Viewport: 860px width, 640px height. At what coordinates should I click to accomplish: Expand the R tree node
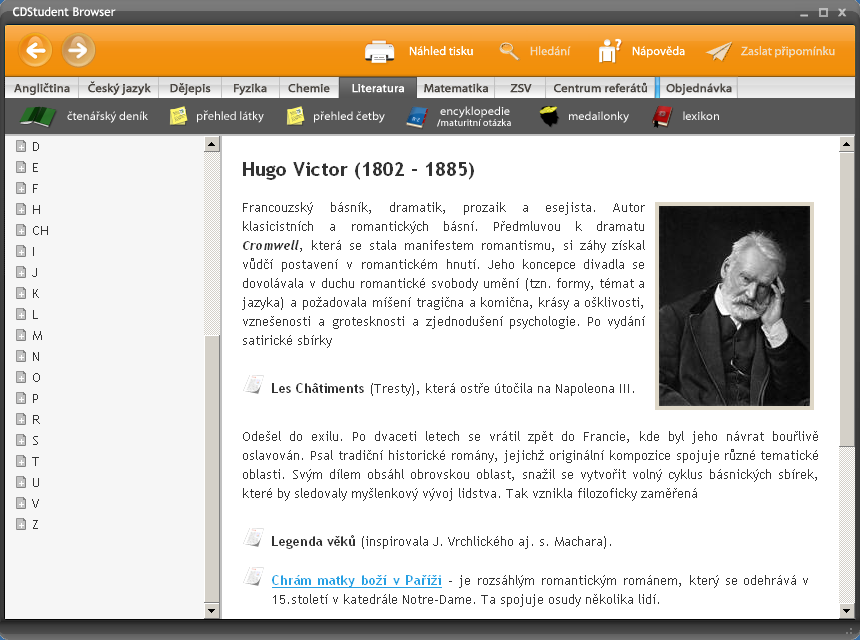(21, 420)
